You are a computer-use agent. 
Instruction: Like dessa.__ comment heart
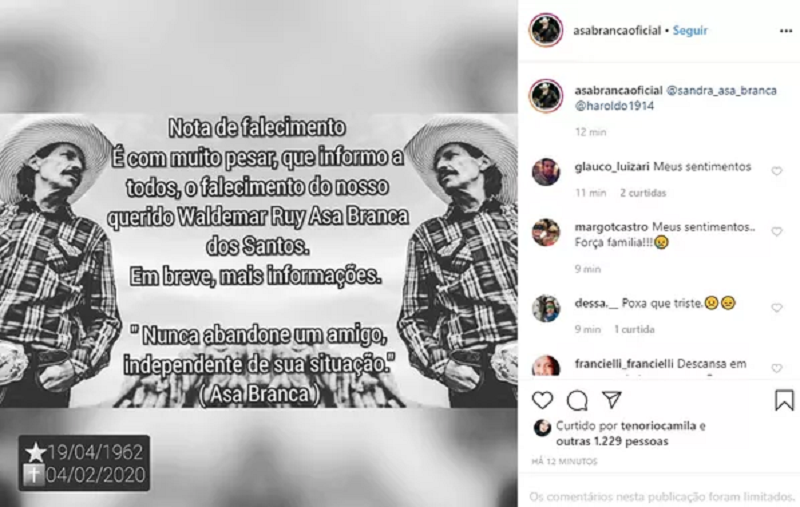point(777,308)
